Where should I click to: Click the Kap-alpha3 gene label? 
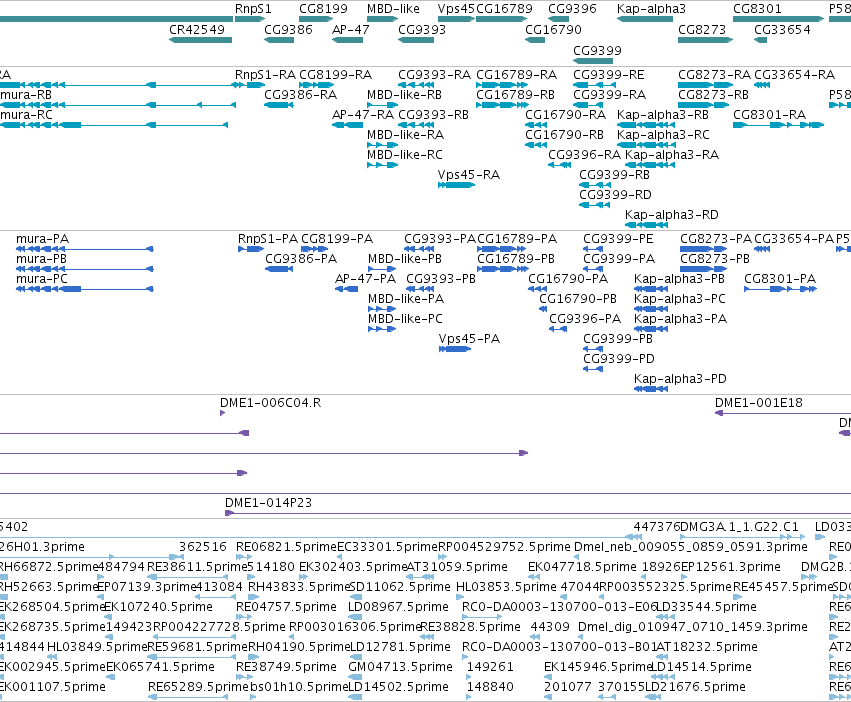coord(651,9)
